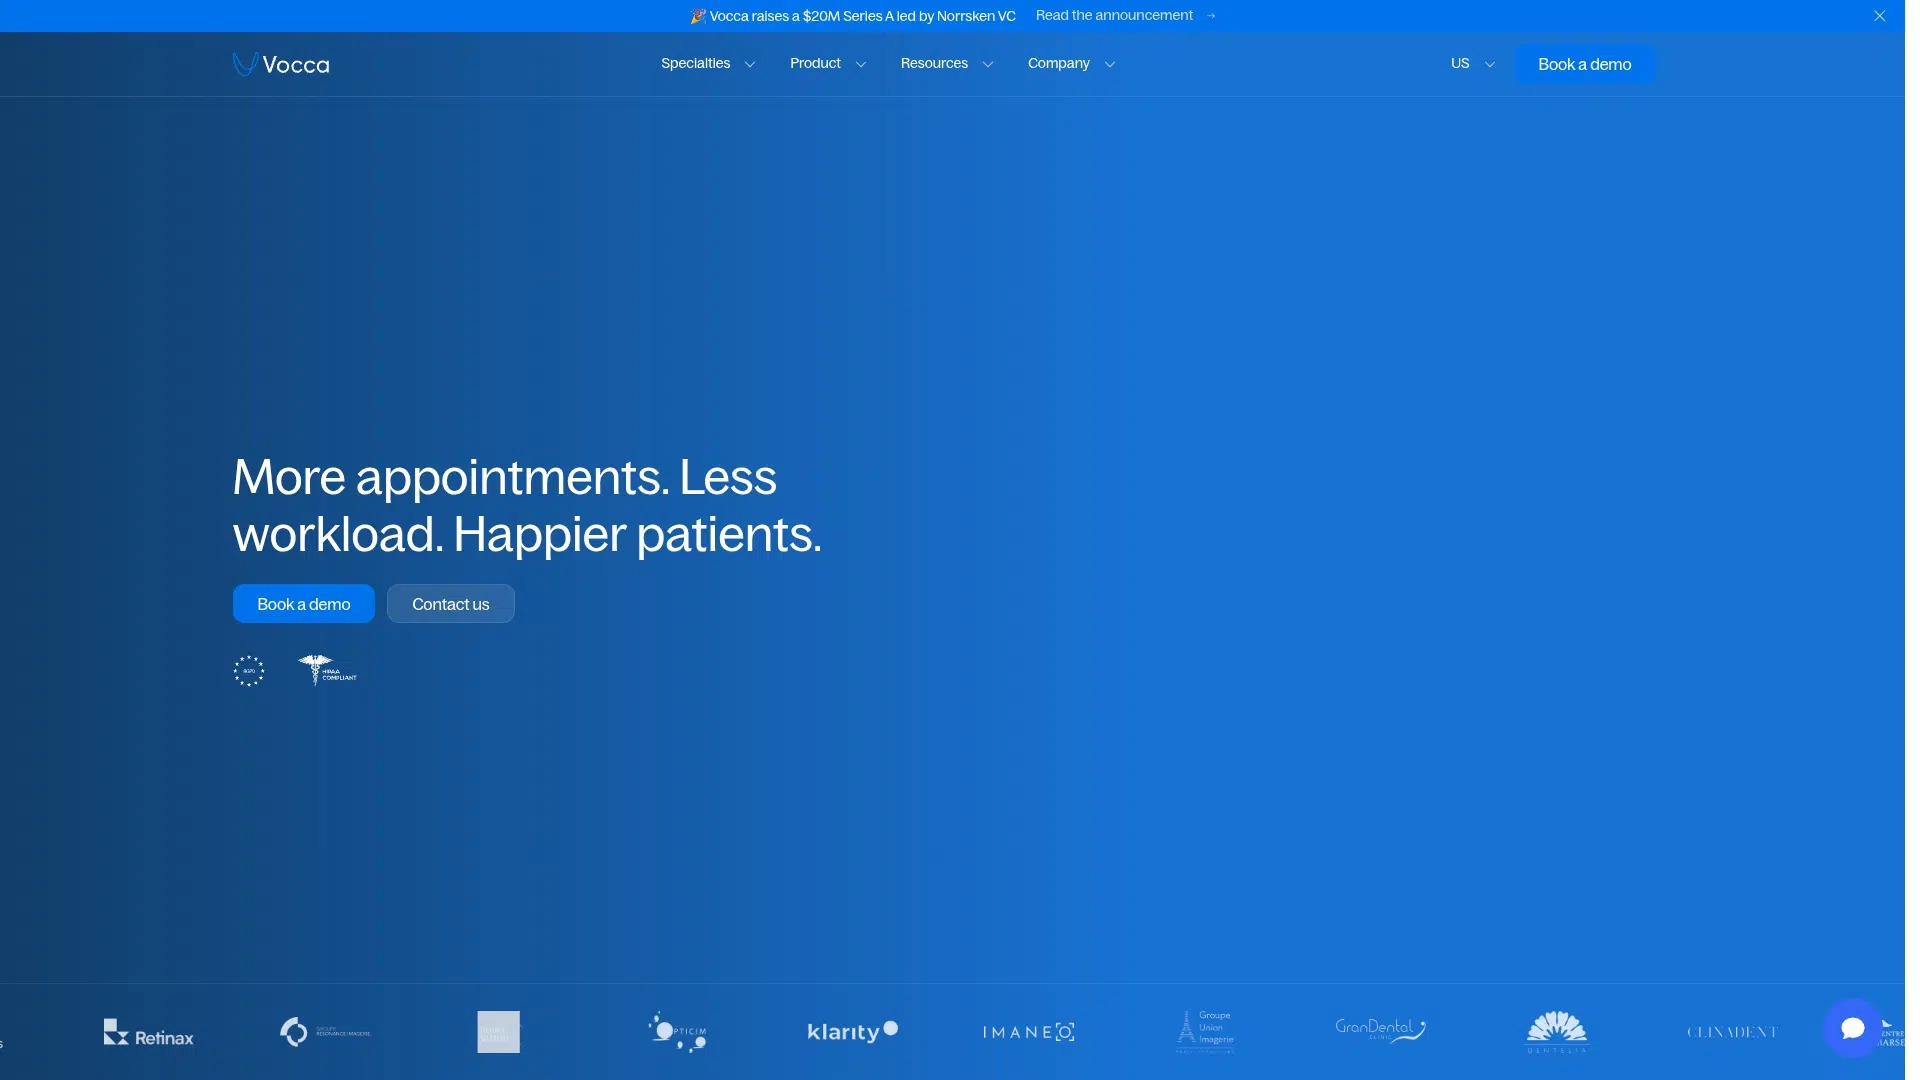The width and height of the screenshot is (1920, 1080).
Task: Click the Dentelia fan-shaped logo
Action: click(x=1556, y=1032)
